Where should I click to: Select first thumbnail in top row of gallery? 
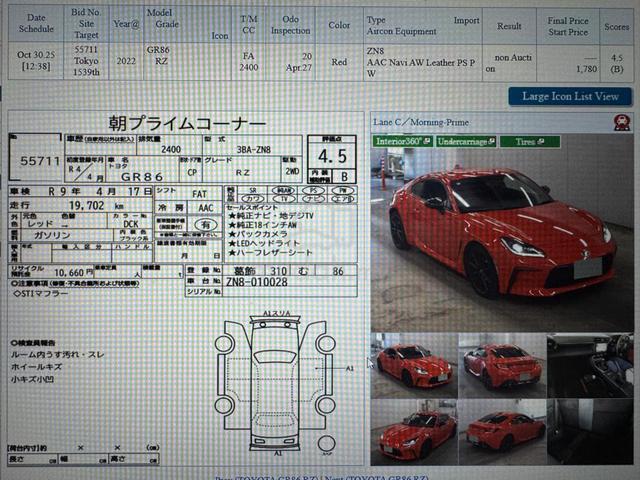[x=413, y=365]
